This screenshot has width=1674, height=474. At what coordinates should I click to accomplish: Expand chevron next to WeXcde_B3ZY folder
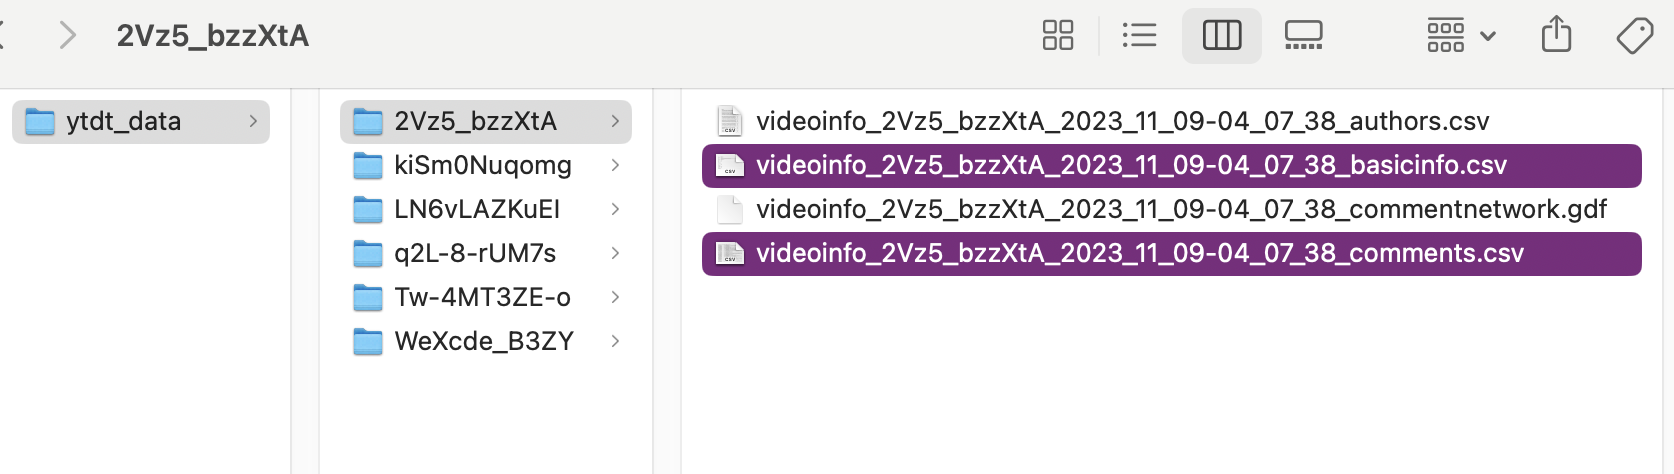[615, 341]
